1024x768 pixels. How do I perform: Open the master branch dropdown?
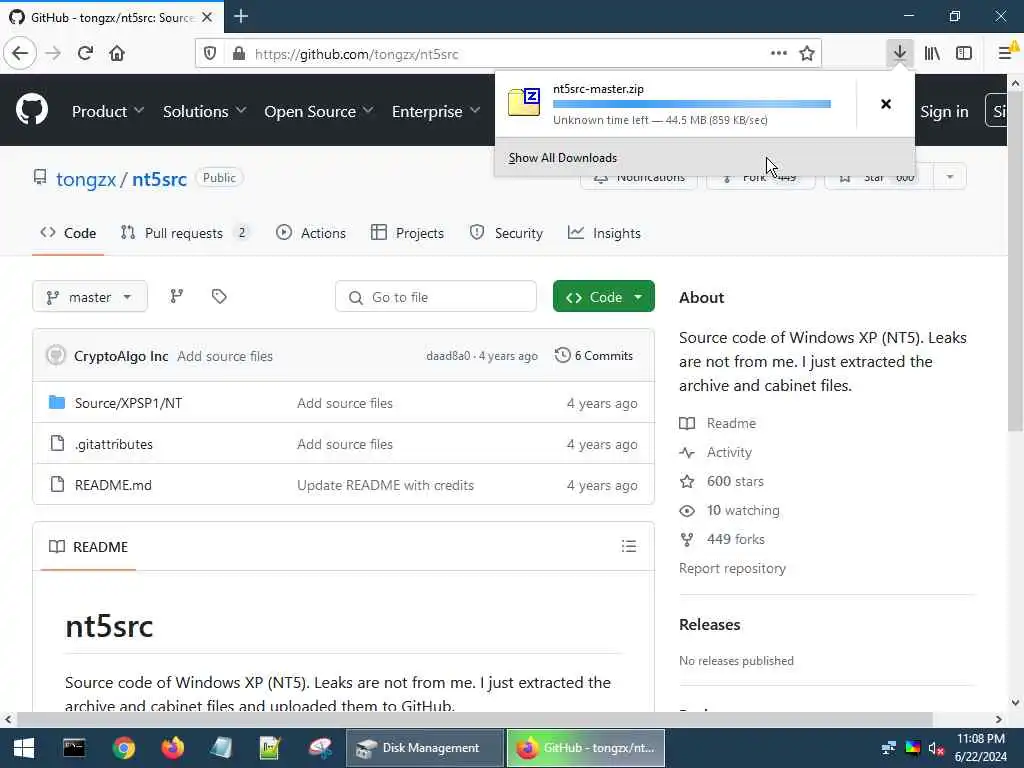[x=90, y=297]
